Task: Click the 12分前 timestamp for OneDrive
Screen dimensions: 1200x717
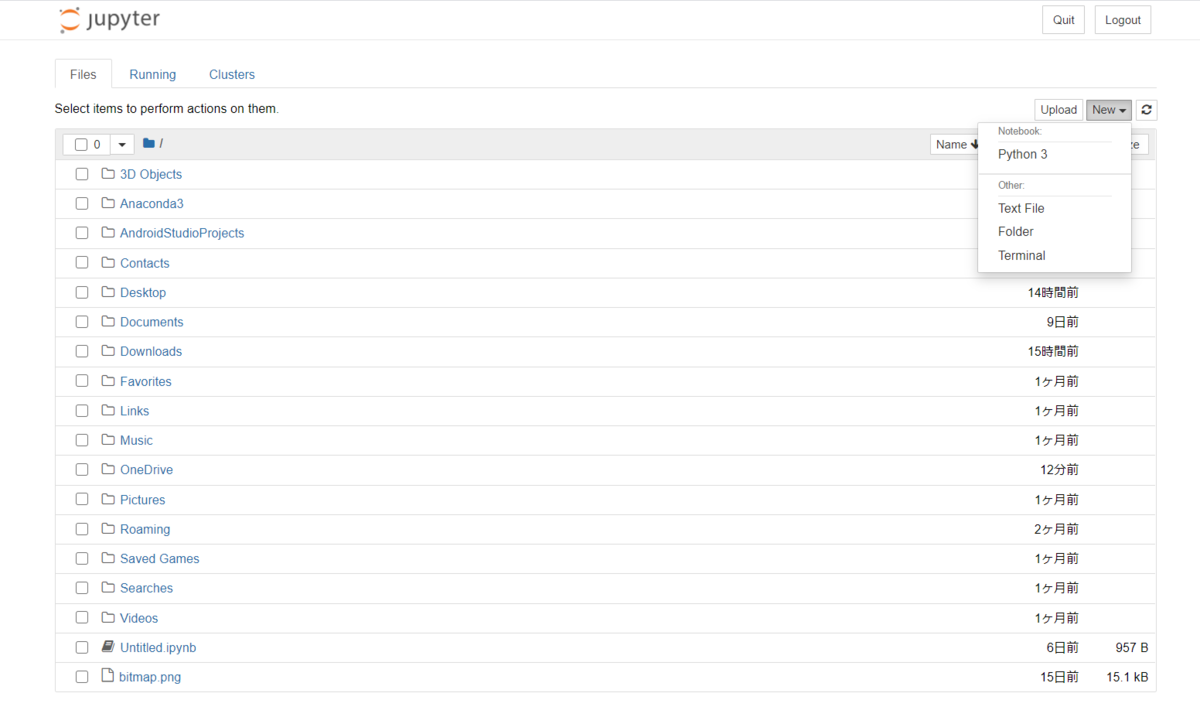Action: (1059, 470)
